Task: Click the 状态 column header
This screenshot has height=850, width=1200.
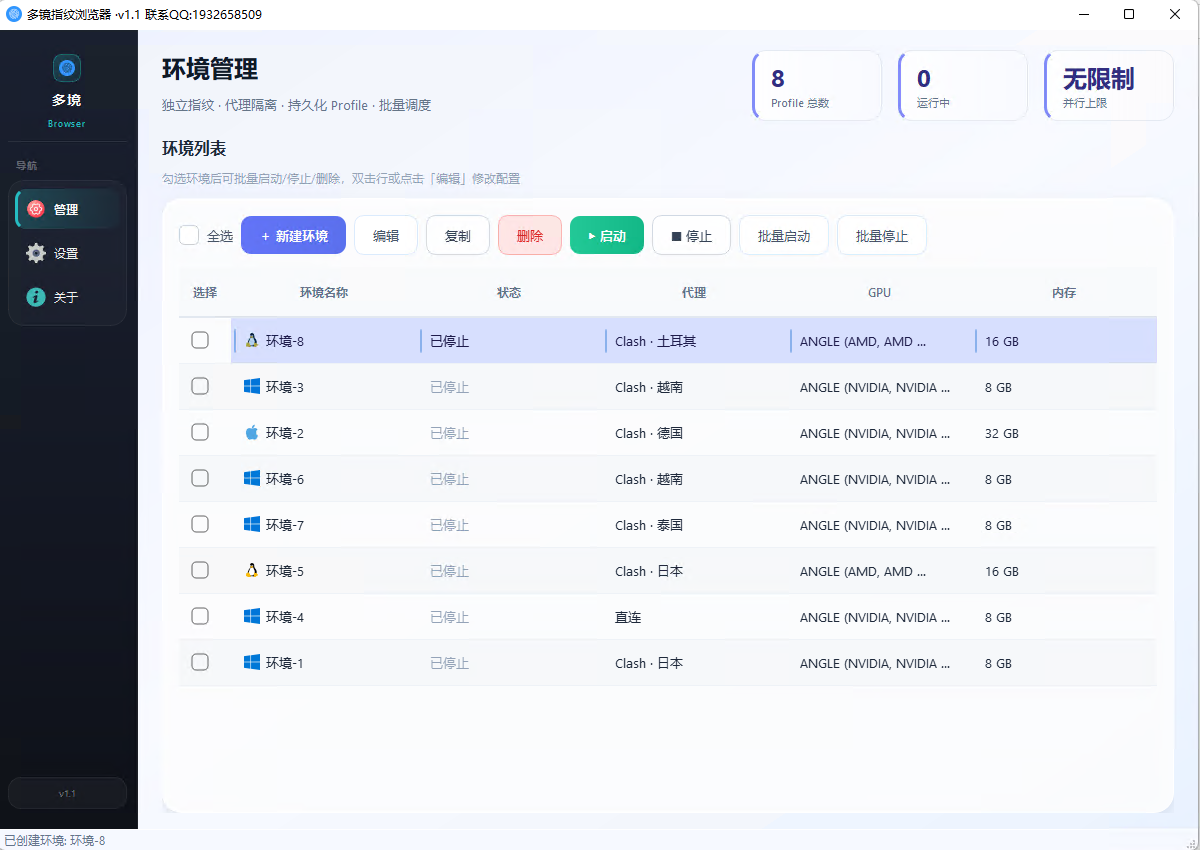Action: 509,293
